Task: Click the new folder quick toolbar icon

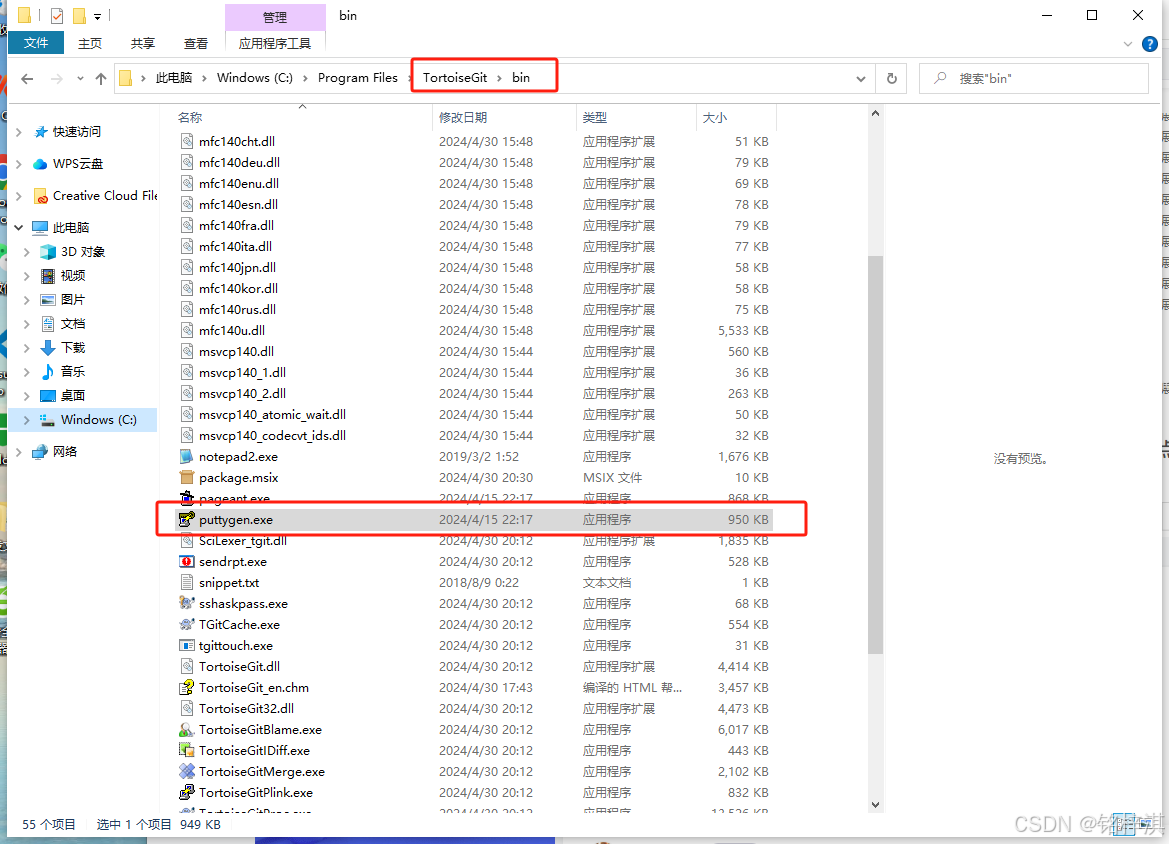Action: pyautogui.click(x=79, y=15)
